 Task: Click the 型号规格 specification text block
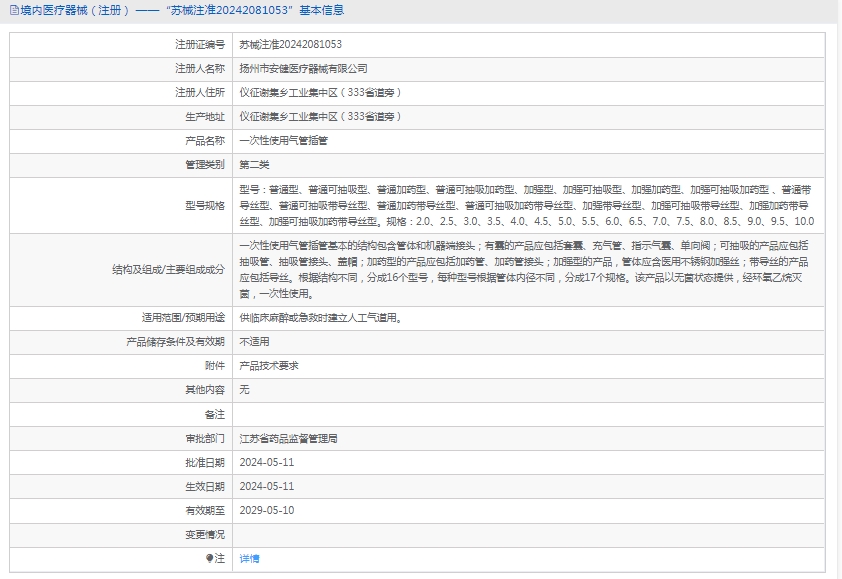[527, 205]
